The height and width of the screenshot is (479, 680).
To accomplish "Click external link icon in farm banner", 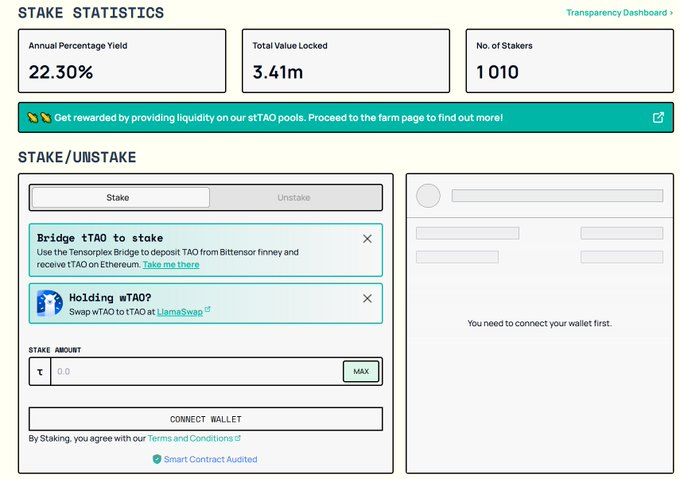I will (658, 117).
